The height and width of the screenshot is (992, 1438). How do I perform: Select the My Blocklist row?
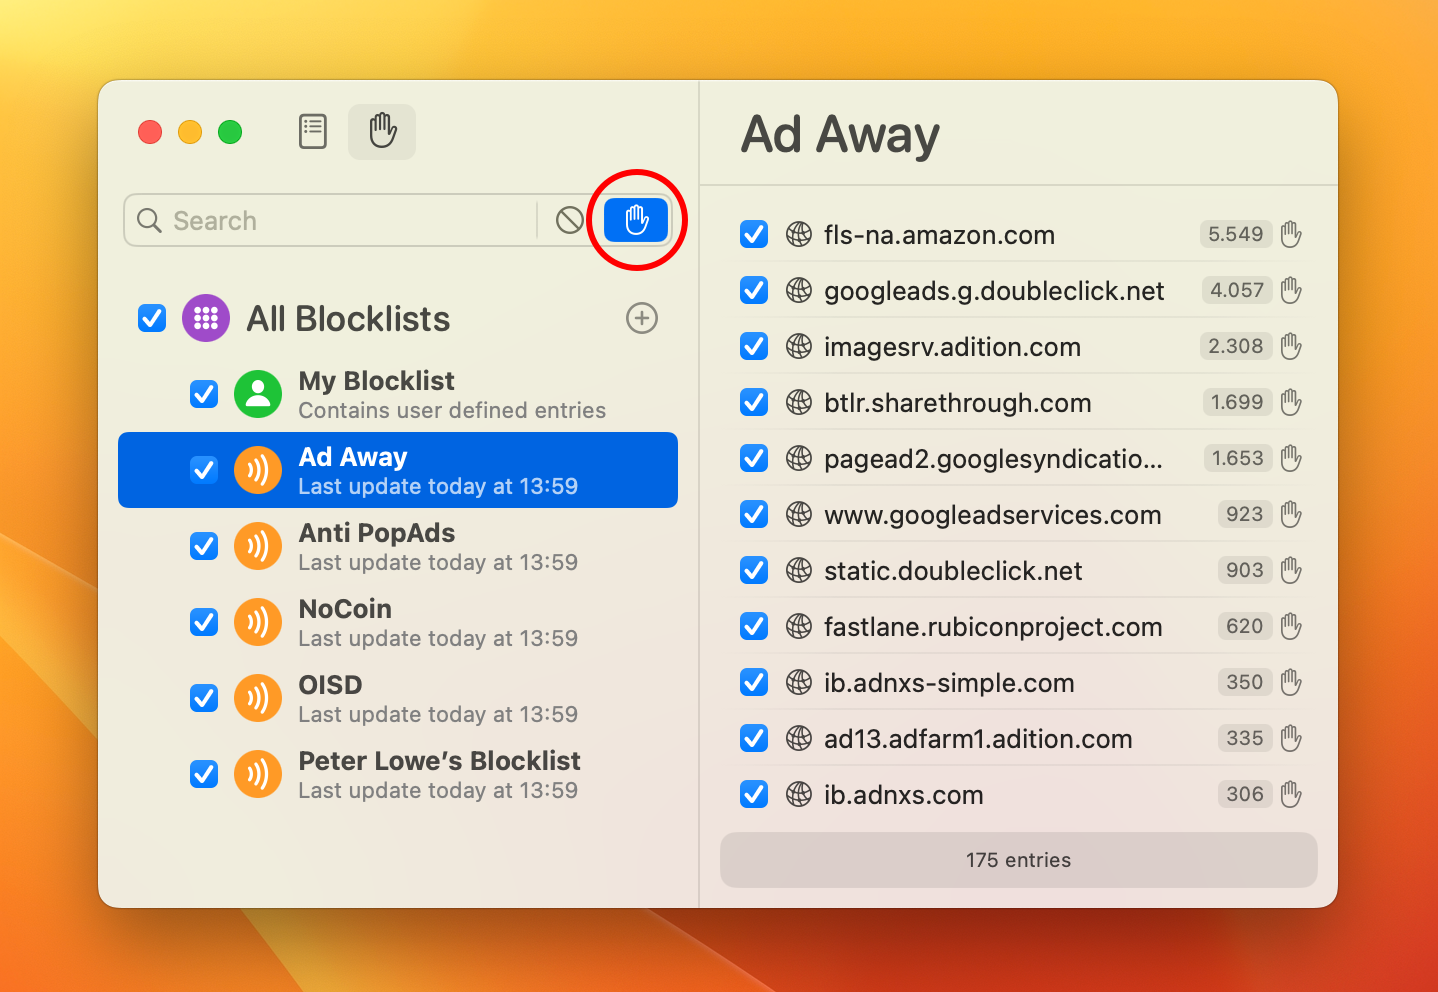[x=398, y=394]
